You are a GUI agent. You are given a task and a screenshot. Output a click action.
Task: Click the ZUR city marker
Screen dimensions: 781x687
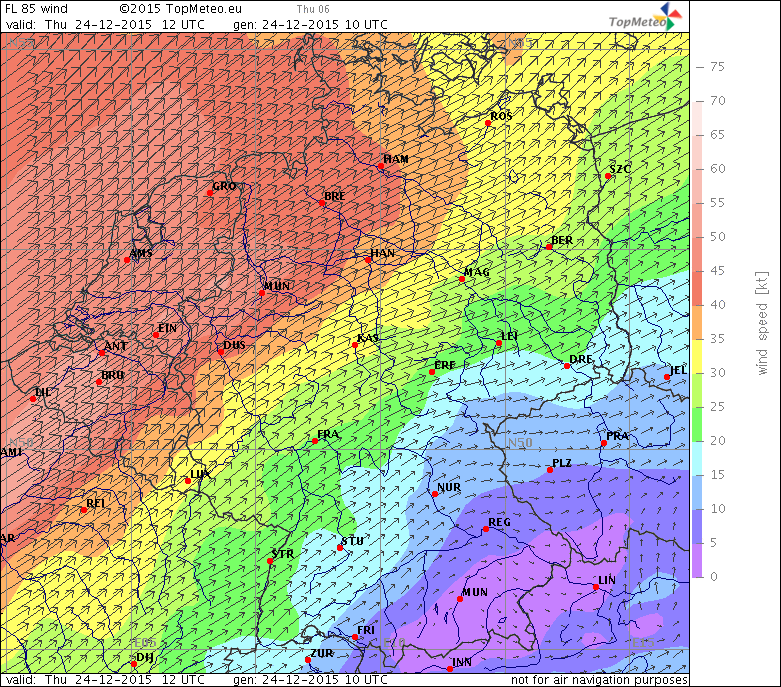[x=308, y=659]
